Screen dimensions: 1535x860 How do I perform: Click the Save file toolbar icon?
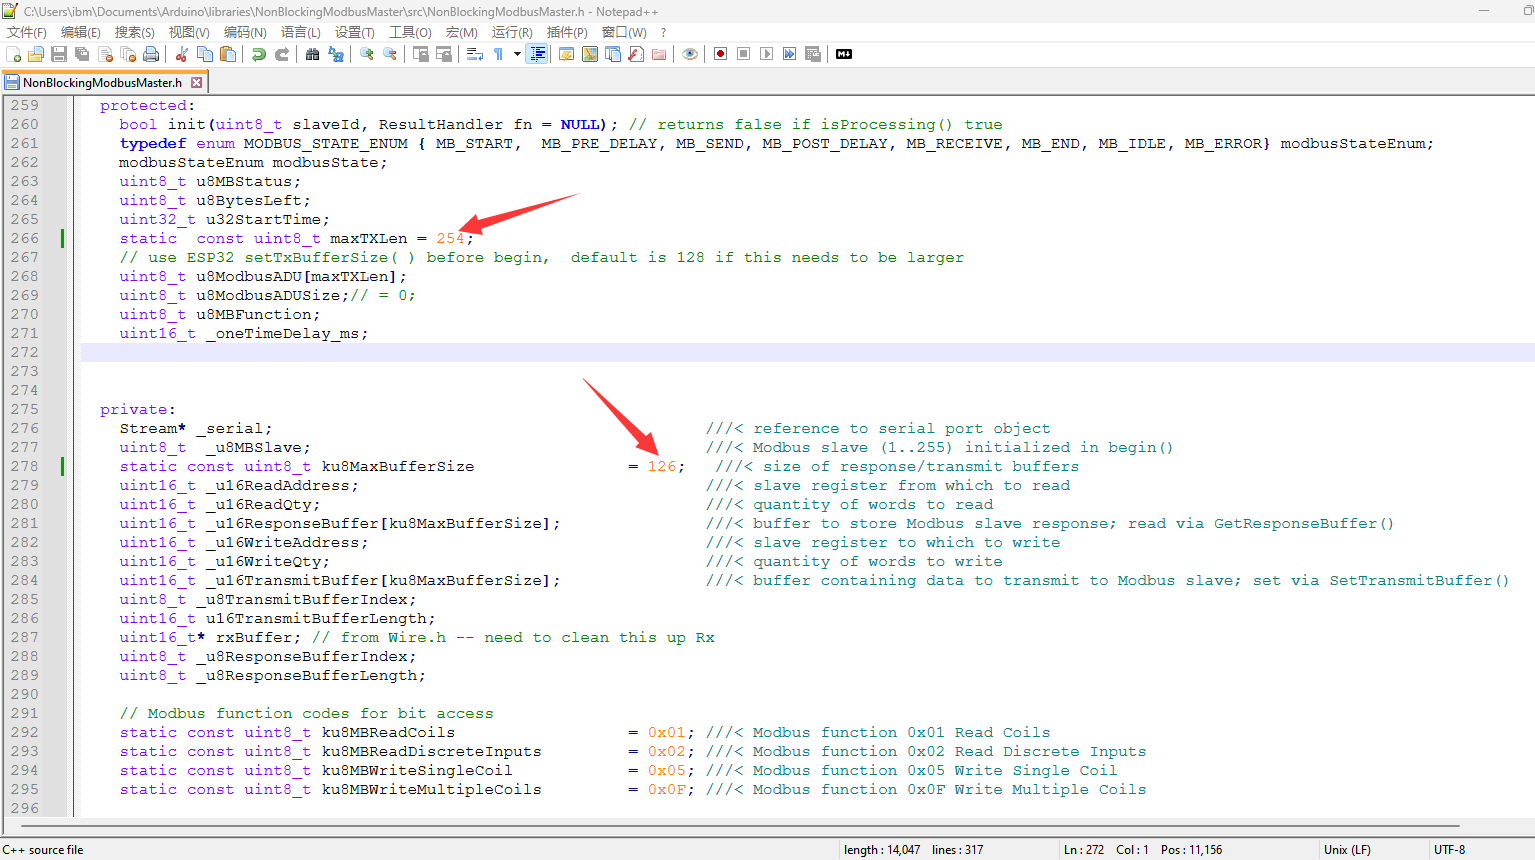pos(59,54)
